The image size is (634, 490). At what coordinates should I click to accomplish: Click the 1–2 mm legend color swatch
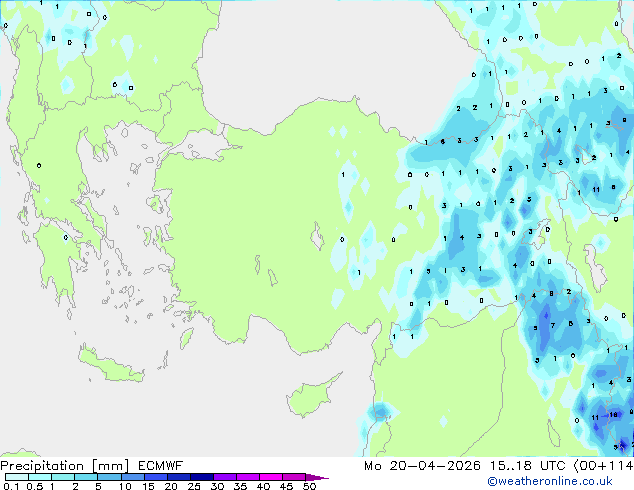63,477
